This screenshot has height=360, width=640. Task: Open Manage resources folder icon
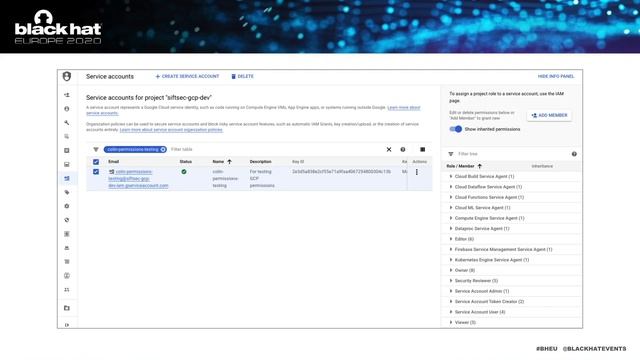point(67,308)
